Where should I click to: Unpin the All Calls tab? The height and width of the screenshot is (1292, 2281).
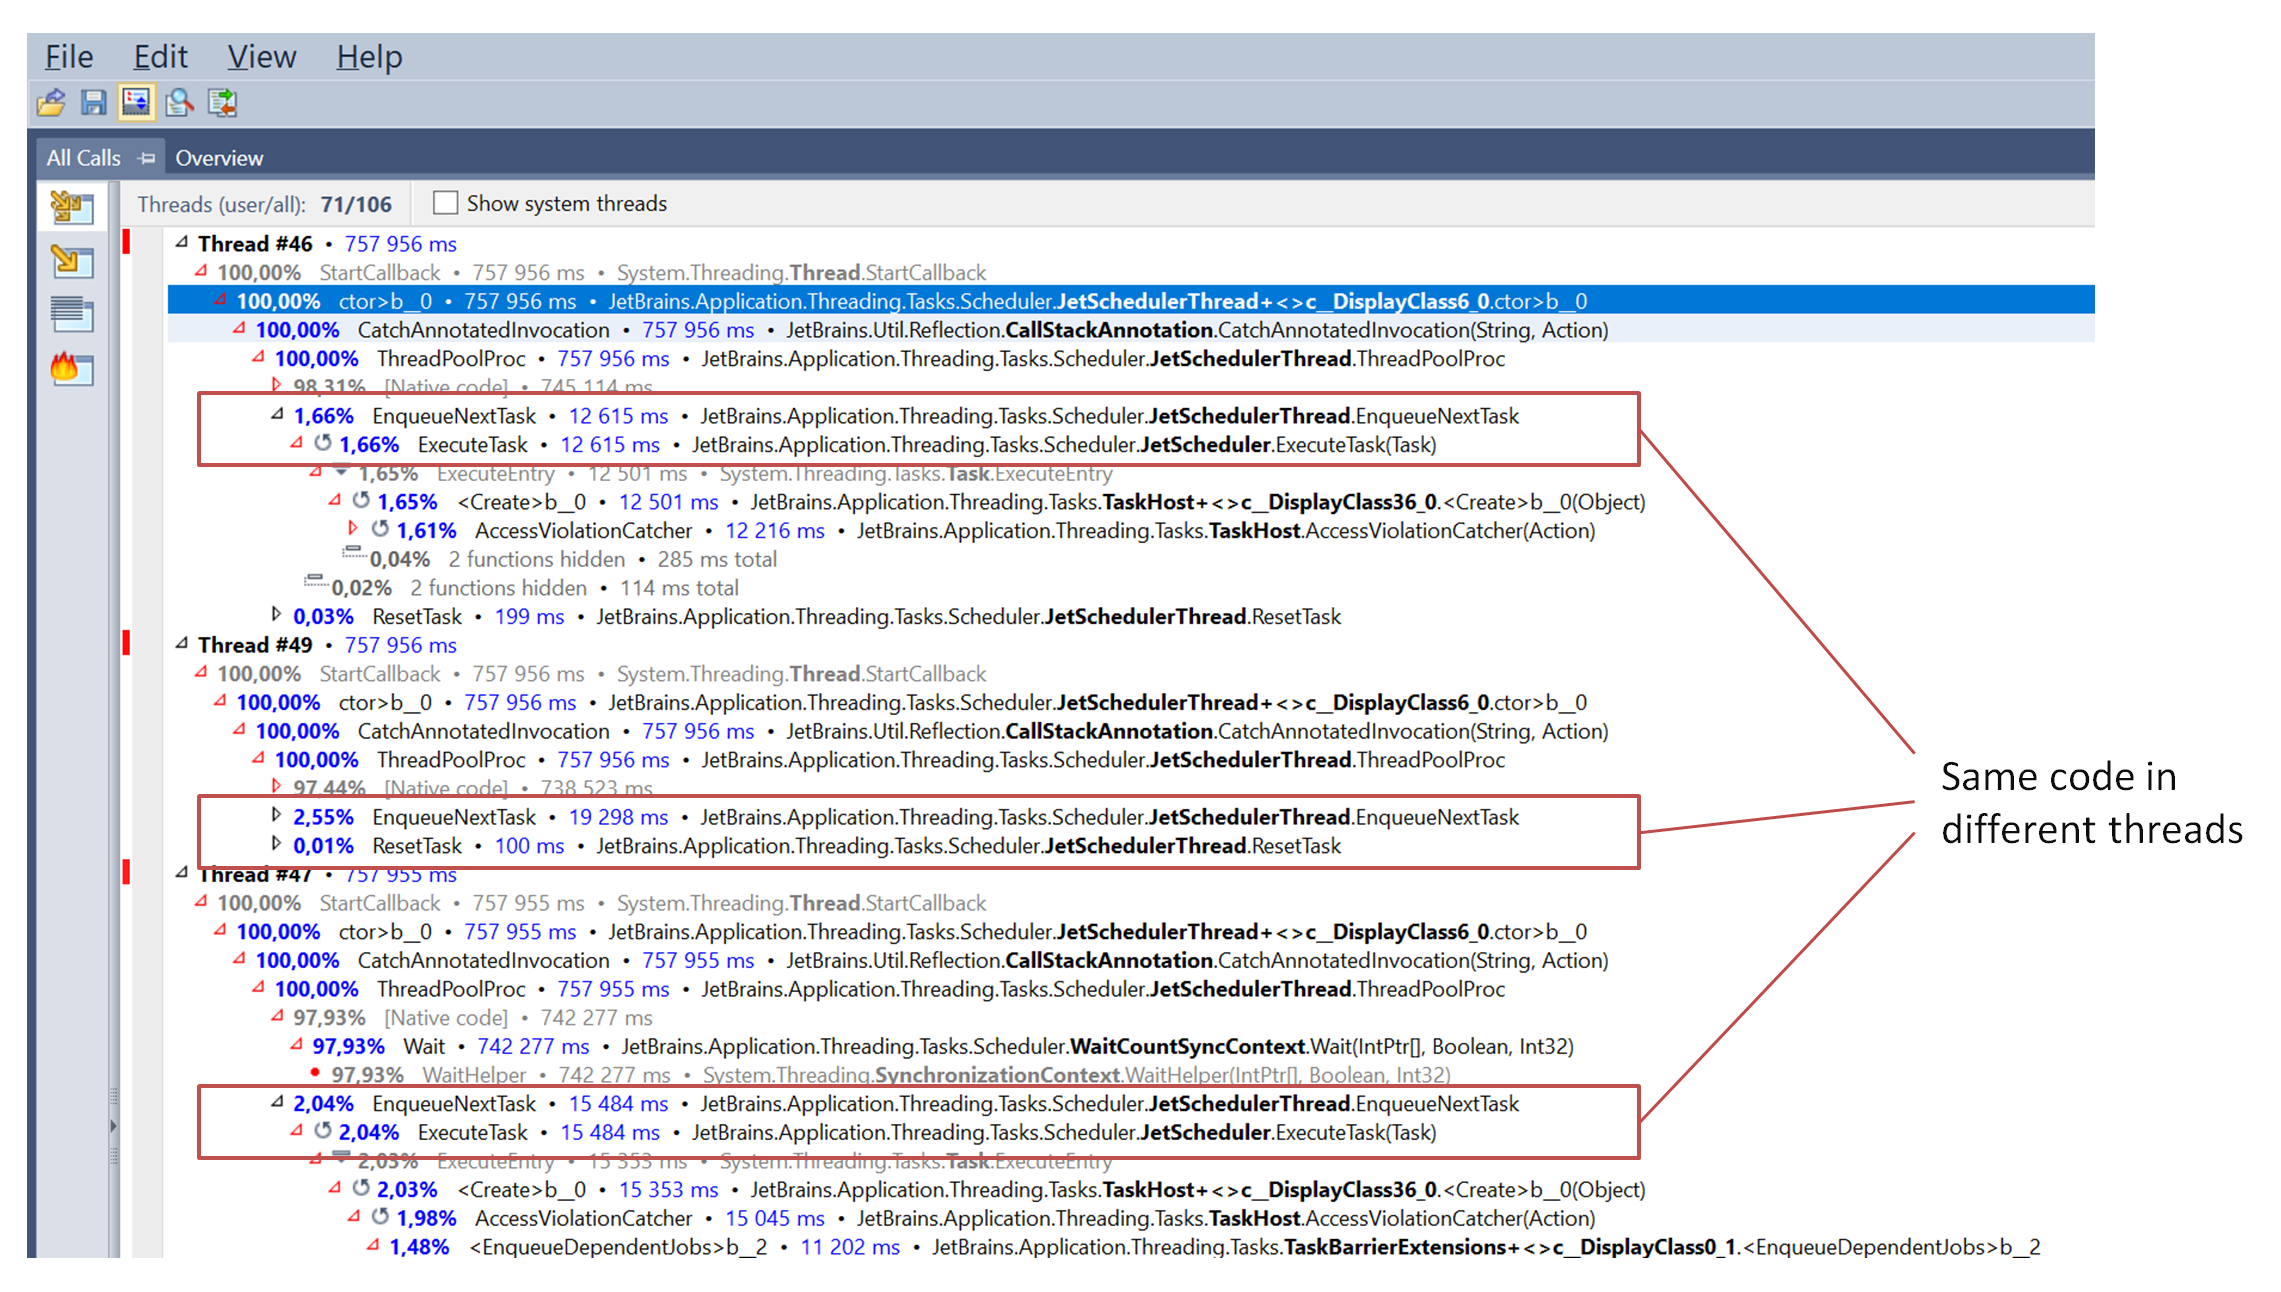146,157
